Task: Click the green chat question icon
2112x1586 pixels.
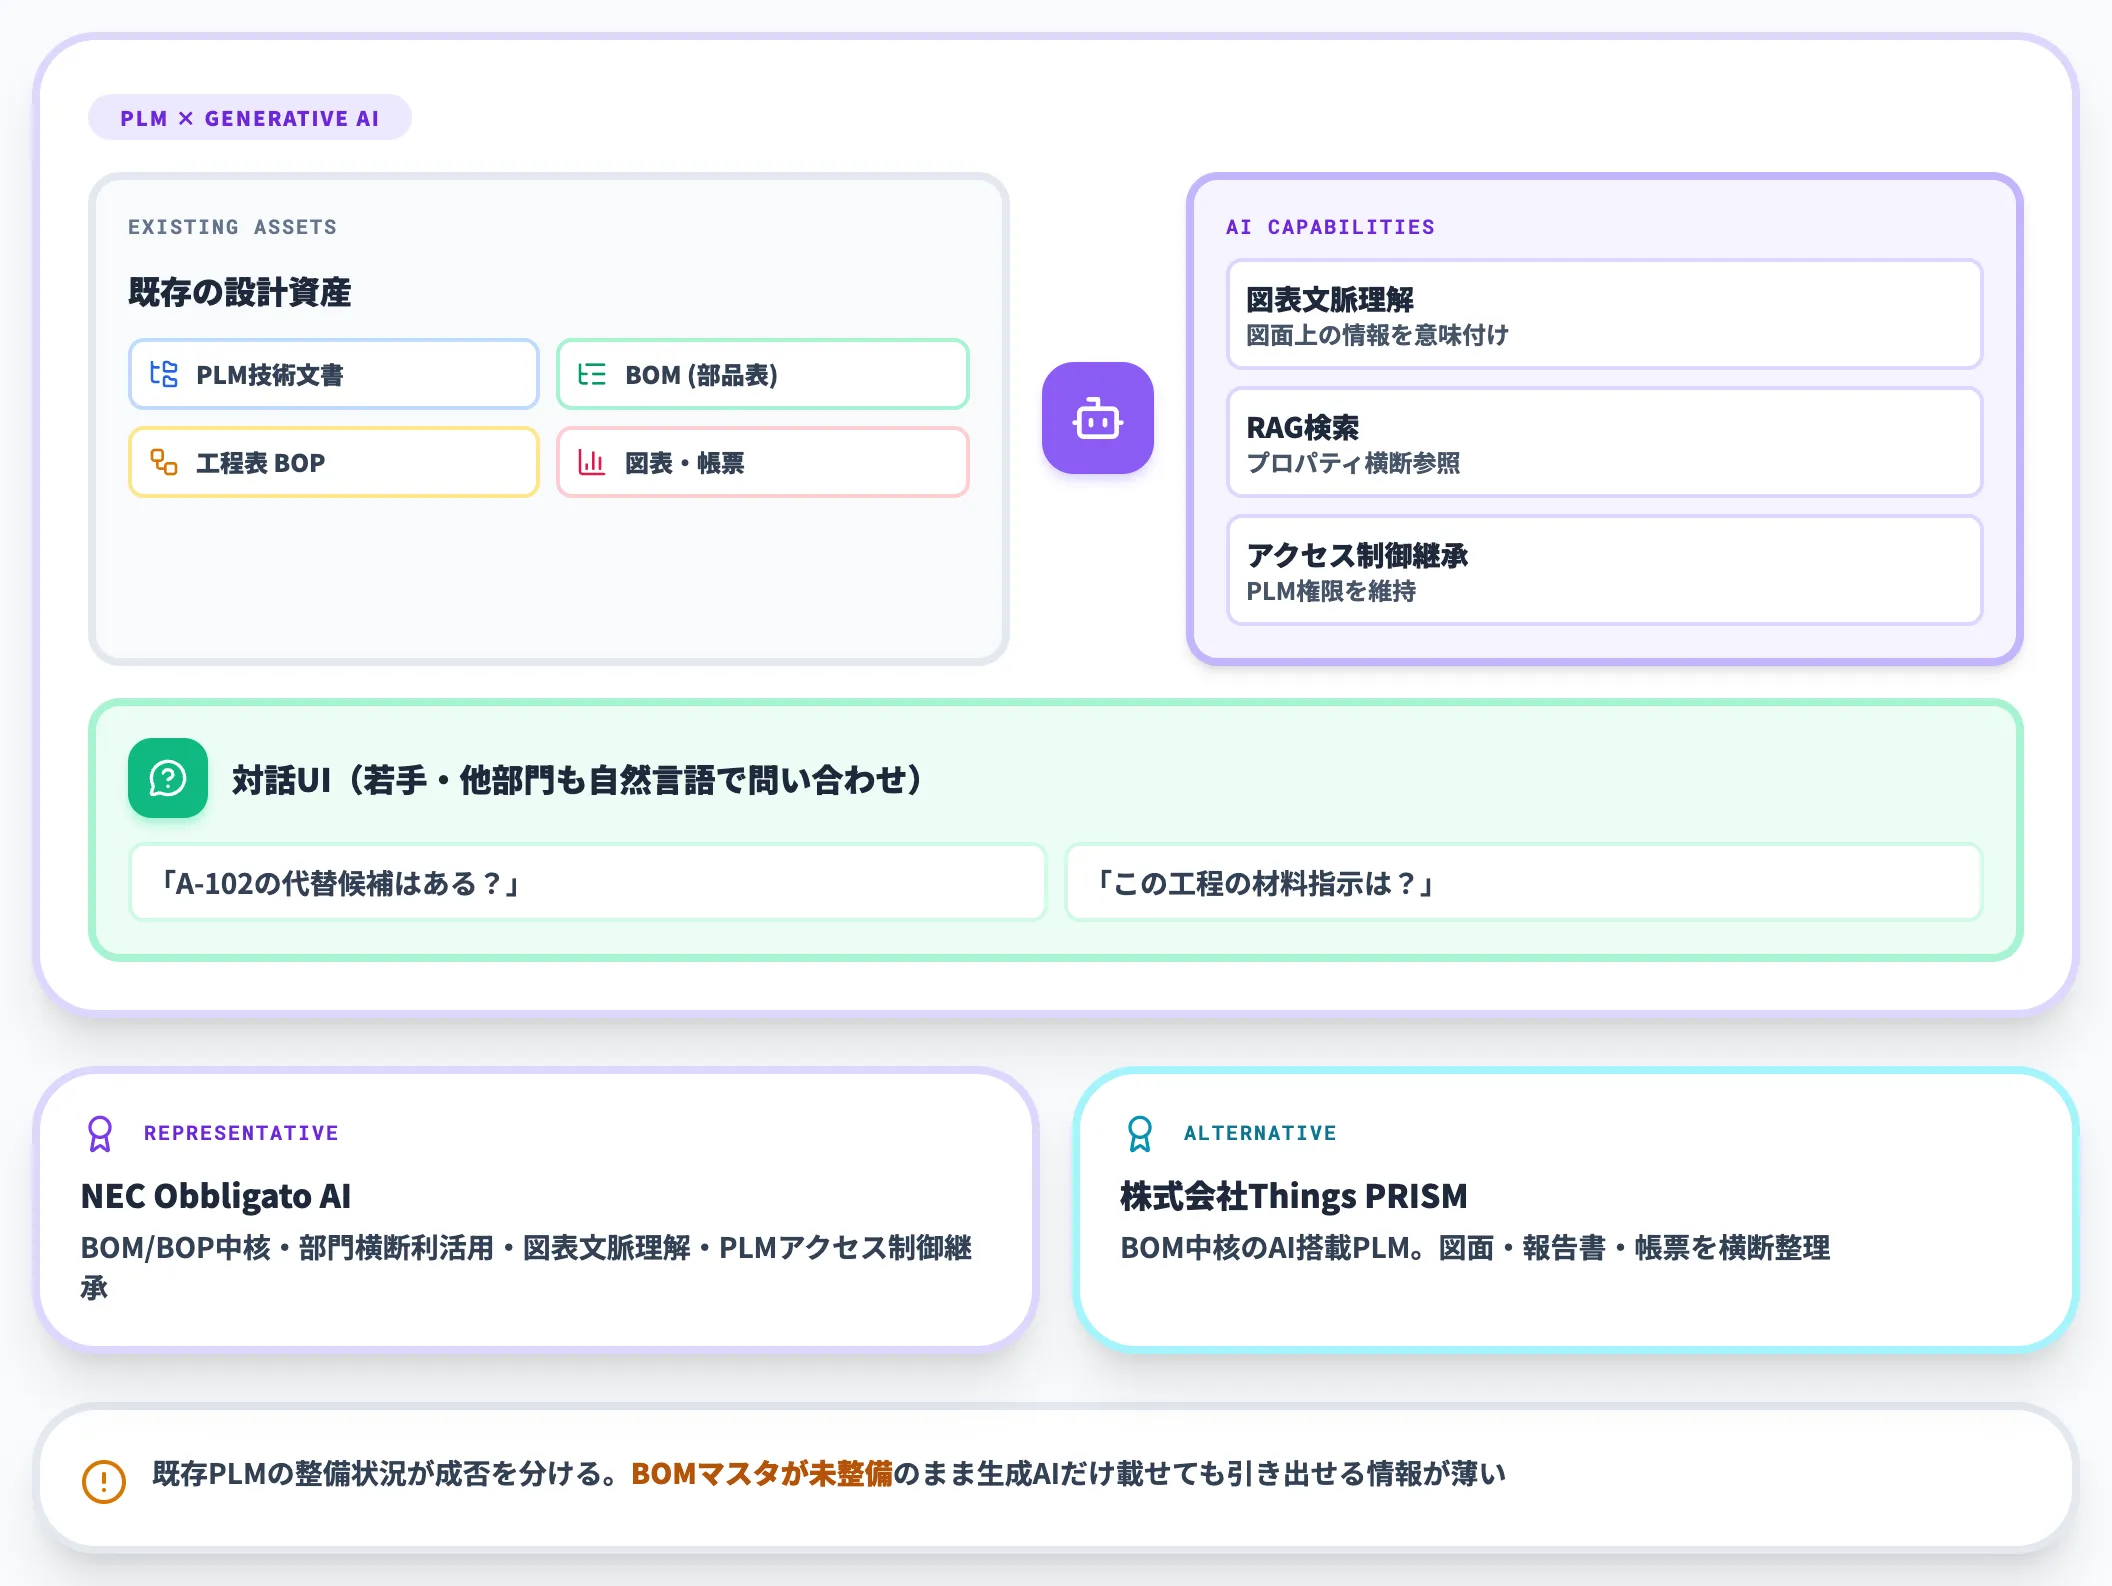Action: pyautogui.click(x=168, y=778)
